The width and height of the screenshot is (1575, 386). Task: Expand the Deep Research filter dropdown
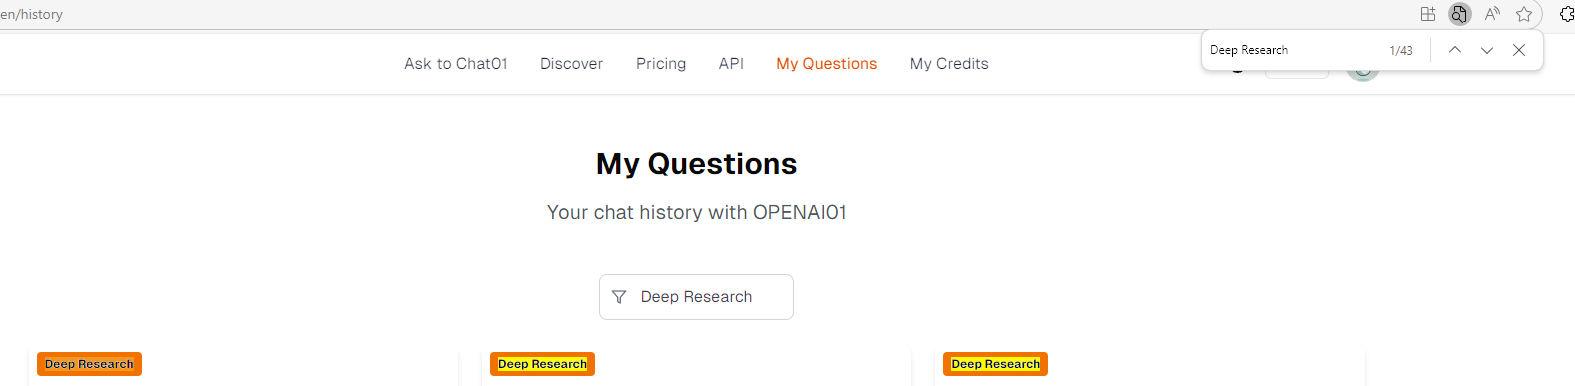pyautogui.click(x=696, y=297)
